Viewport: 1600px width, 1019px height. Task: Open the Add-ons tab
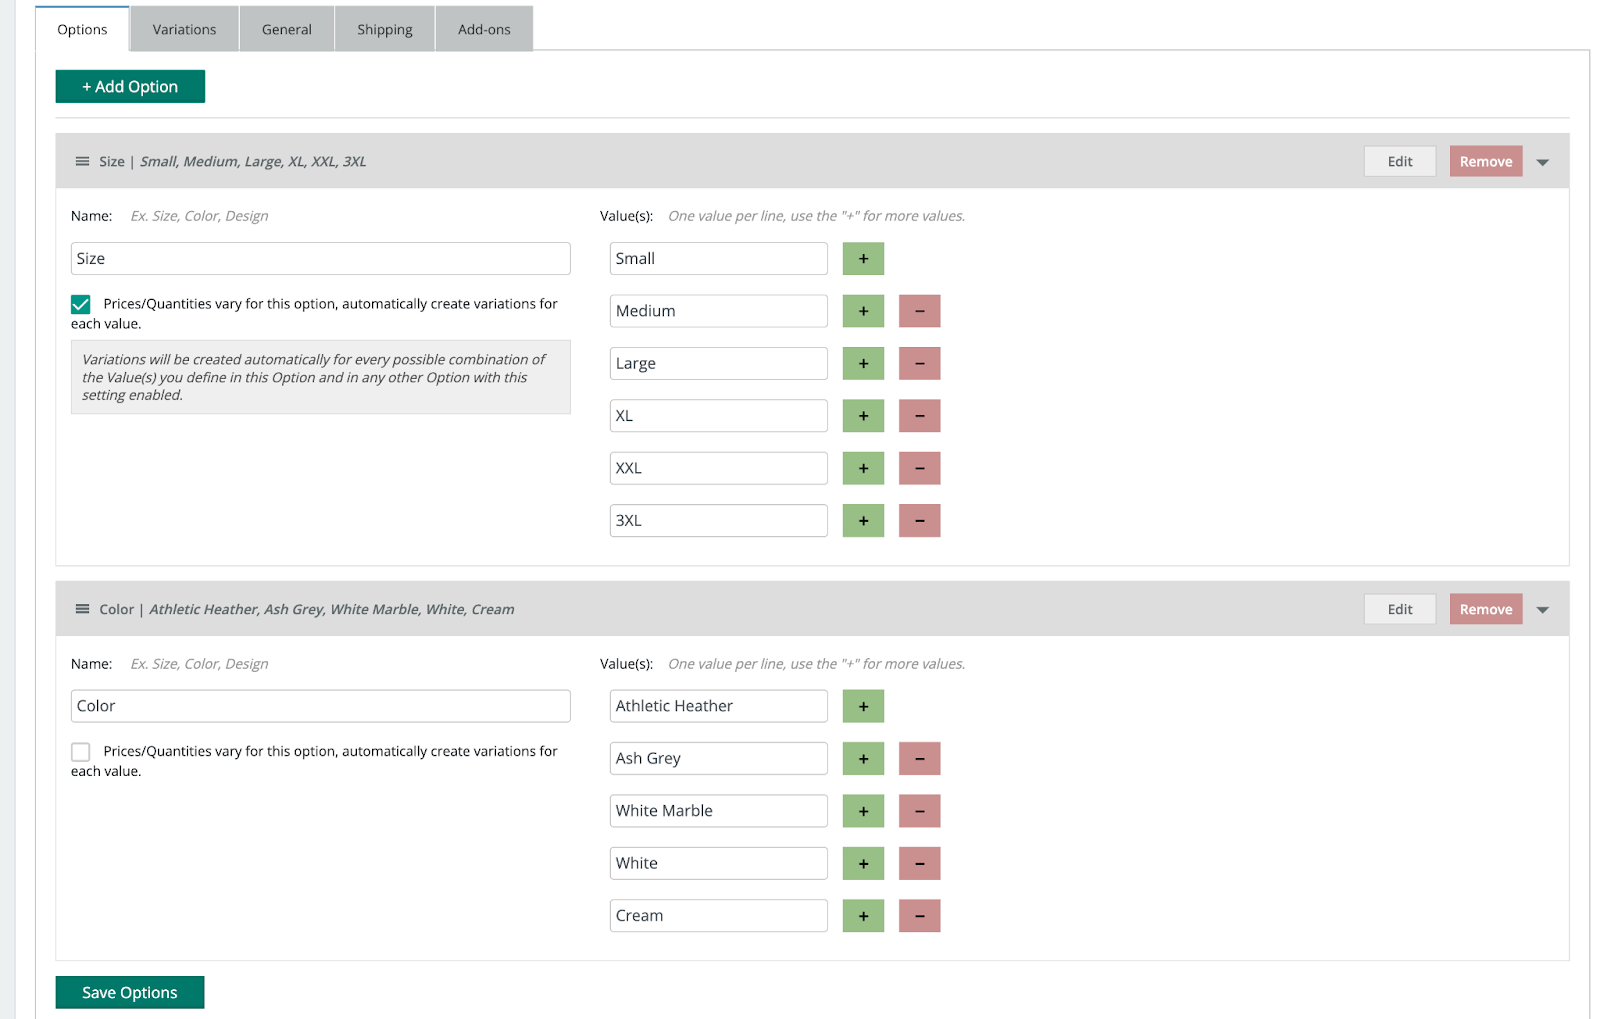tap(484, 29)
